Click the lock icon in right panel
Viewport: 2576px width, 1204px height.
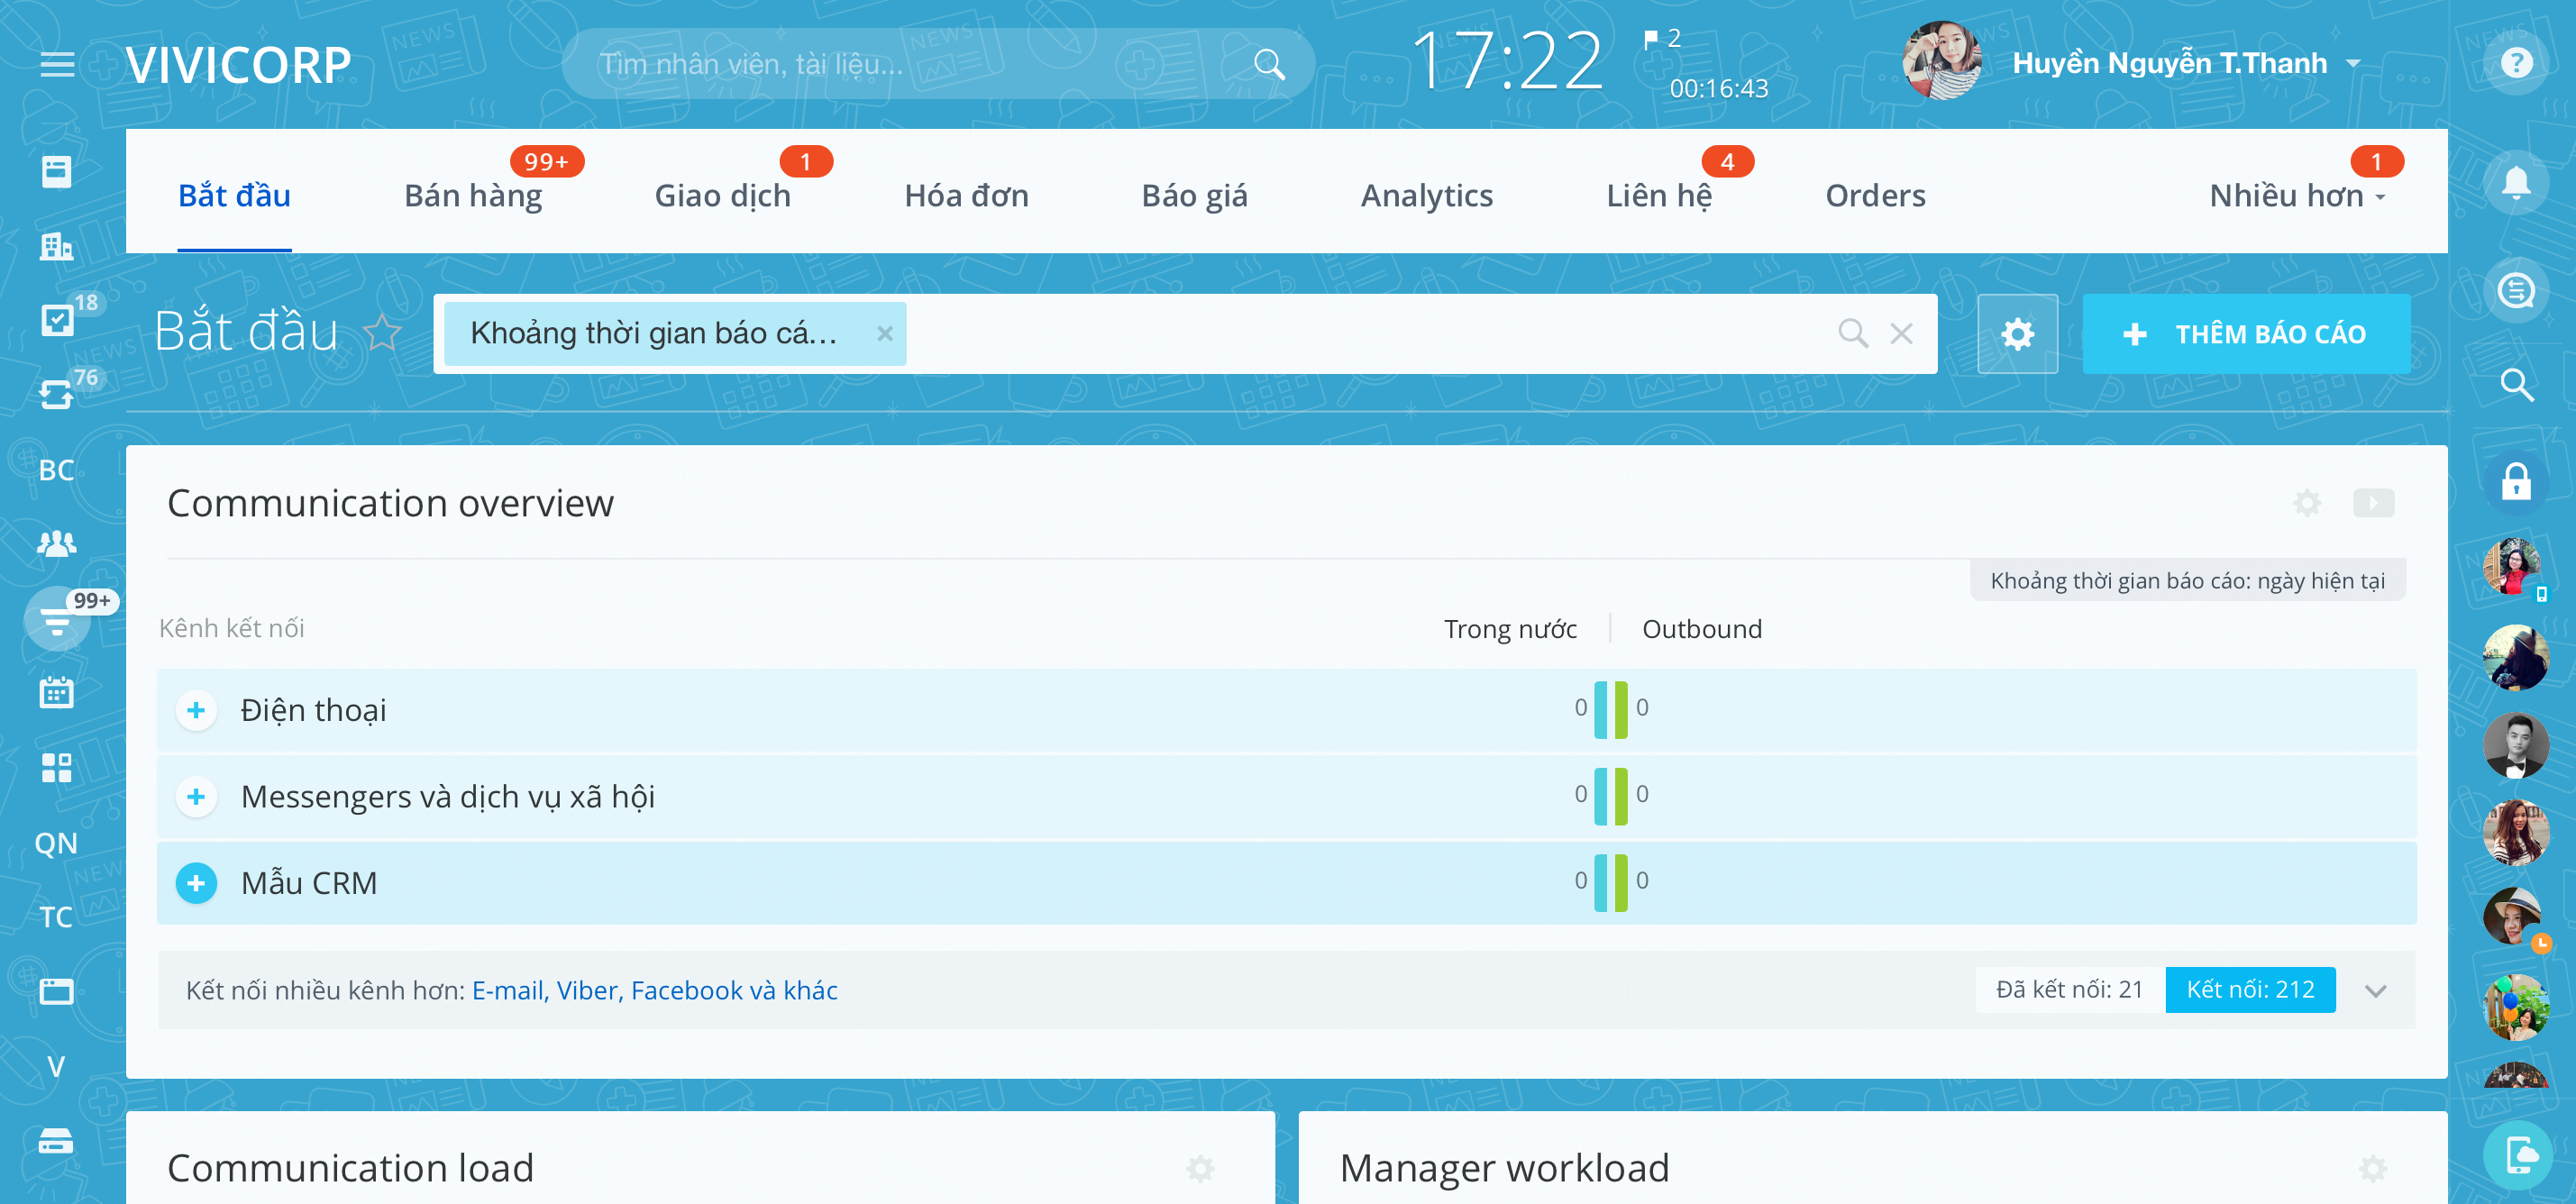click(2515, 482)
